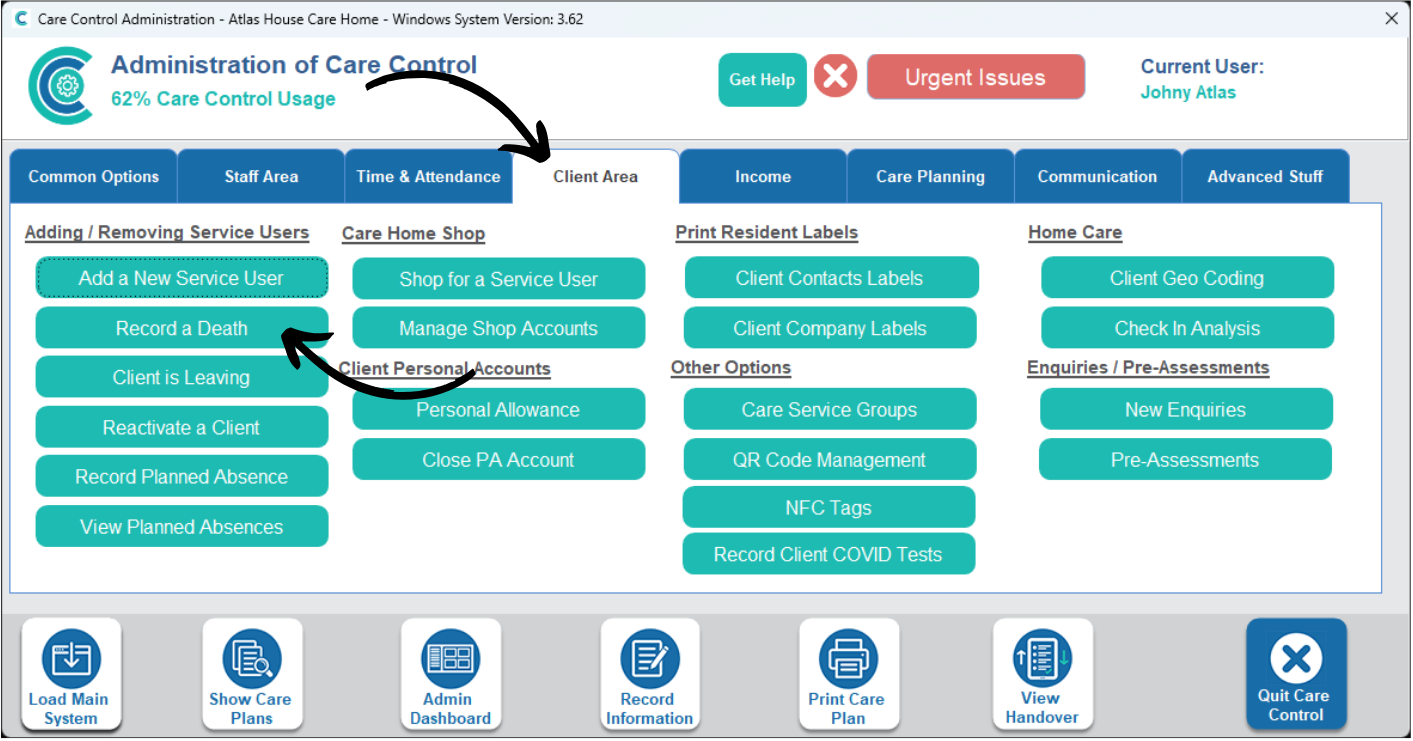Screen dimensions: 1413x741
Task: Open Urgent Issues
Action: (975, 78)
